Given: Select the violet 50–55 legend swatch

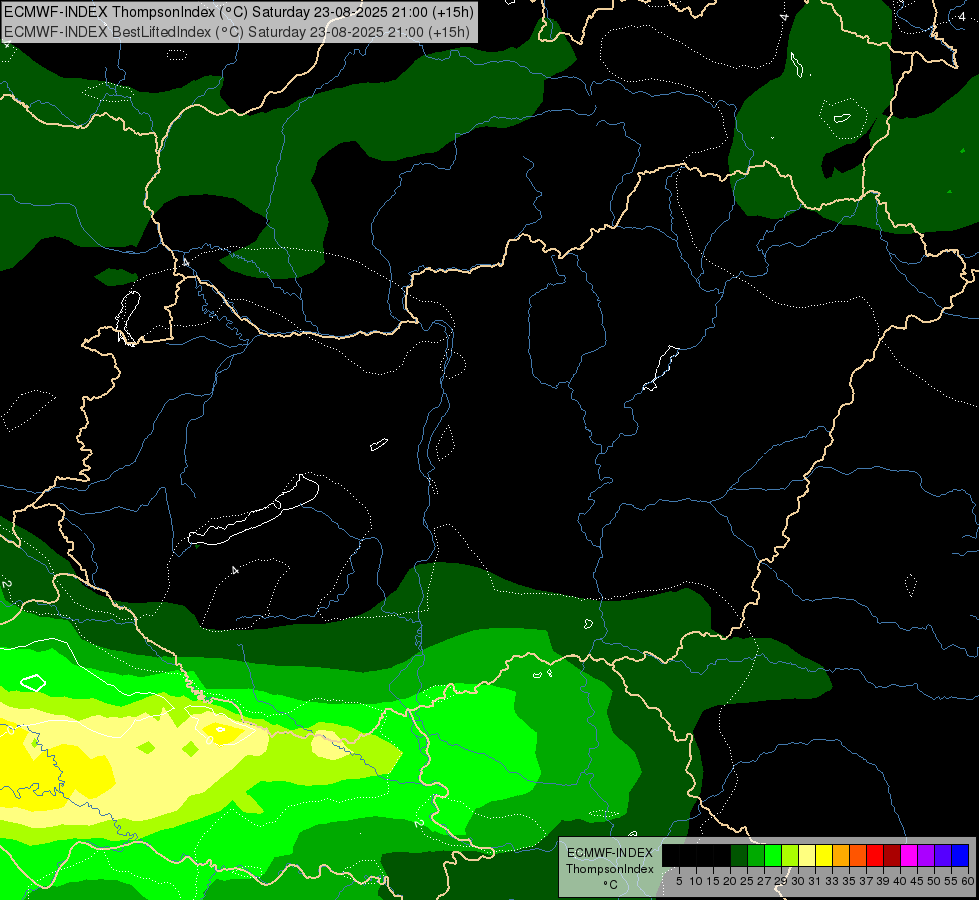Looking at the screenshot, I should [x=943, y=855].
